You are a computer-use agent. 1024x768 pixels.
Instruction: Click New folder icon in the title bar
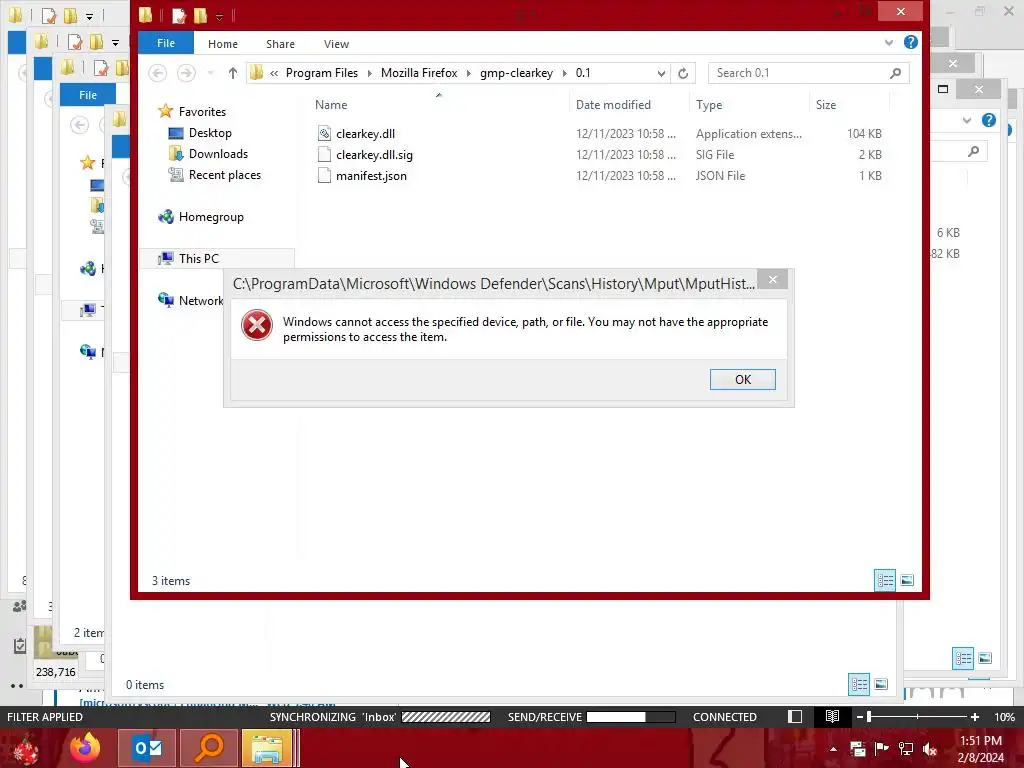click(200, 16)
